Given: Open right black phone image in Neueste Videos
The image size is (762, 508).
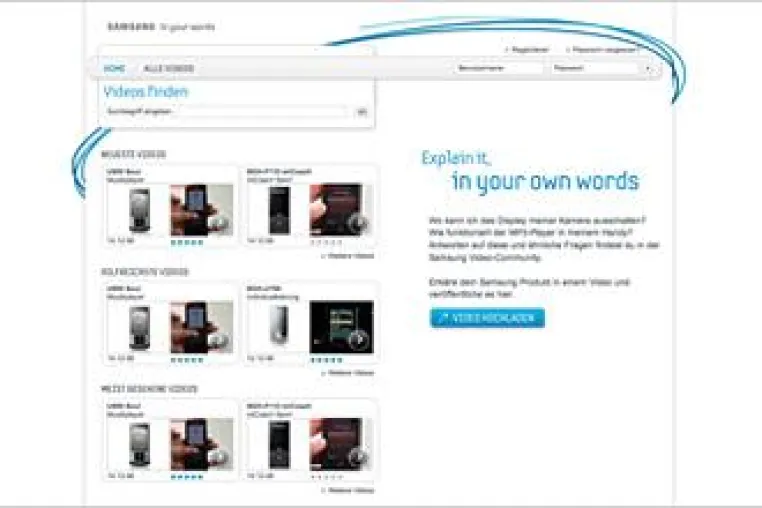Looking at the screenshot, I should (x=279, y=210).
